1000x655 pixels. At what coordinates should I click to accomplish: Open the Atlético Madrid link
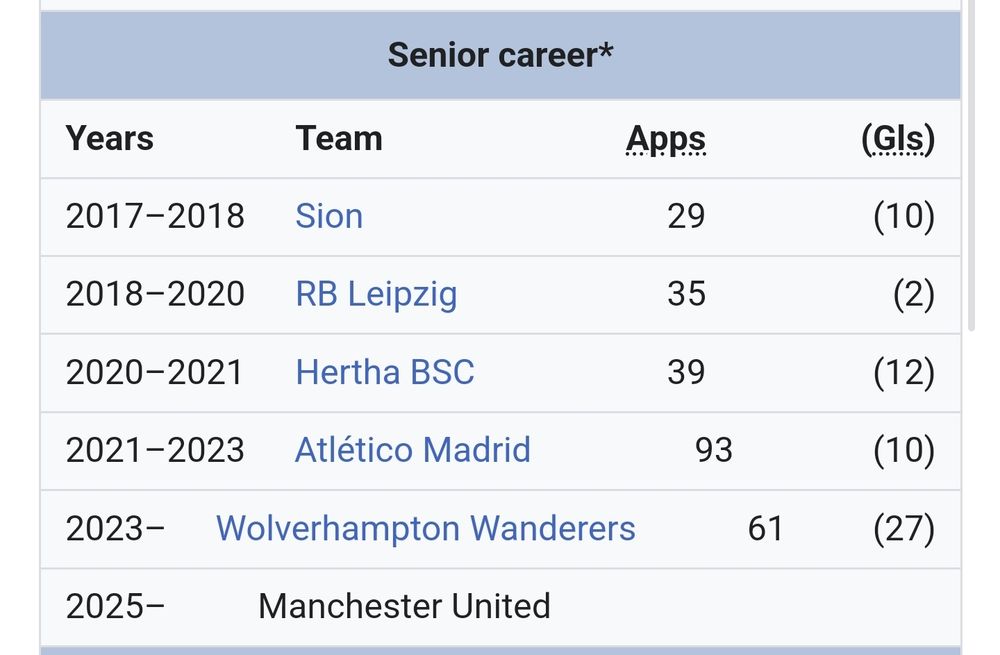point(413,450)
